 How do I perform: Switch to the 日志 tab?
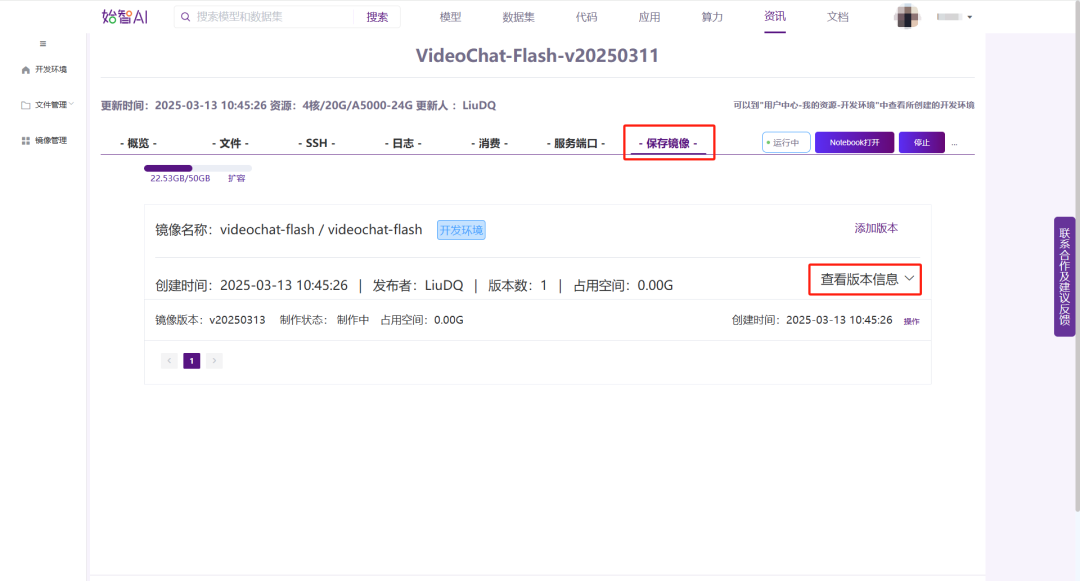(403, 143)
